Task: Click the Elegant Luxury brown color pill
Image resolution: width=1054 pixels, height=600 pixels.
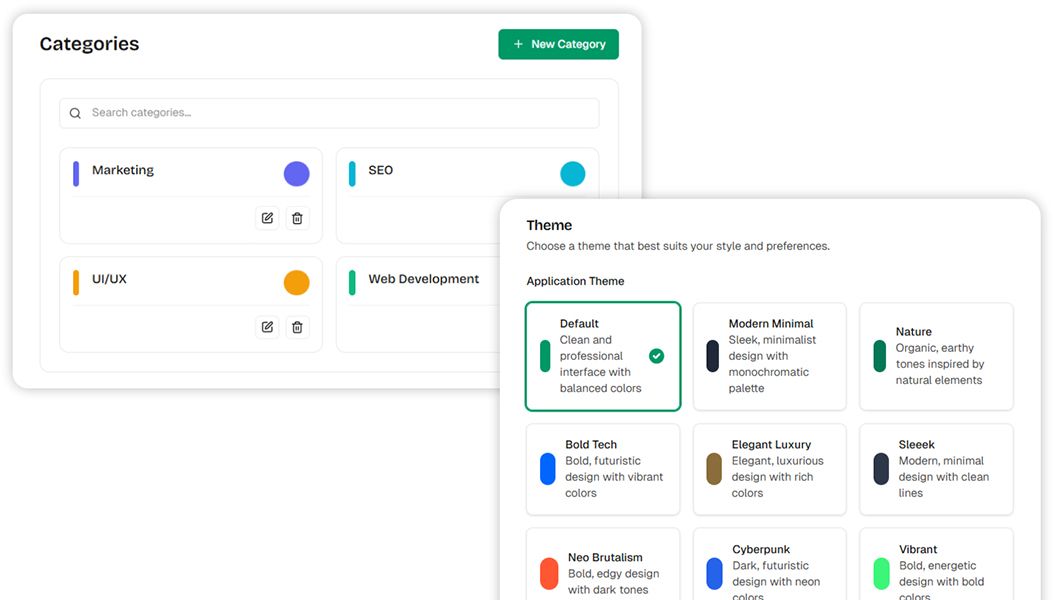Action: tap(714, 469)
